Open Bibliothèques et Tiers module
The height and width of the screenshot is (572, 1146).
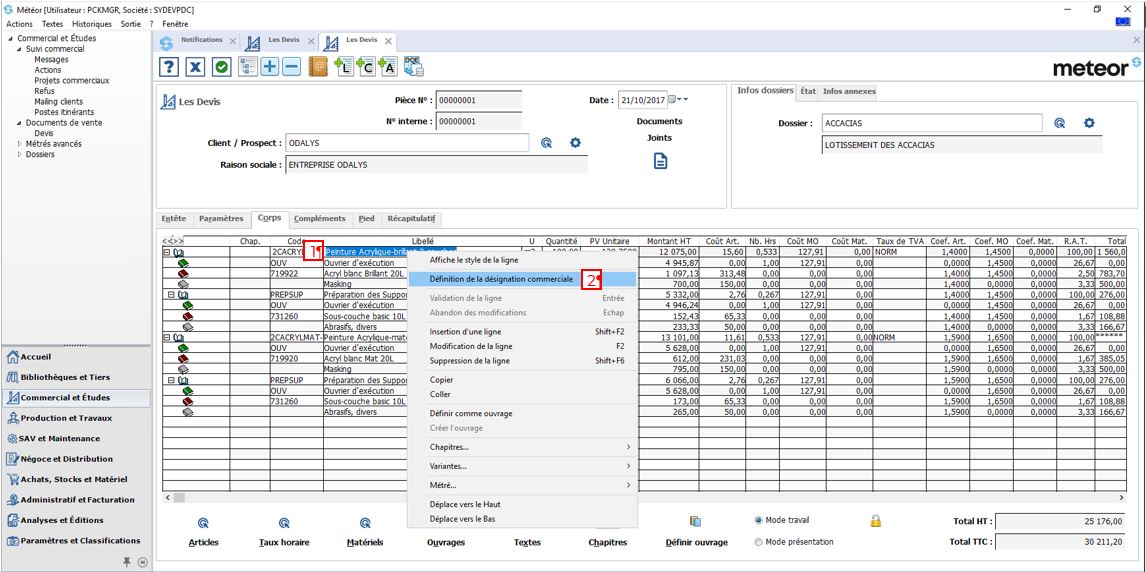pos(76,378)
